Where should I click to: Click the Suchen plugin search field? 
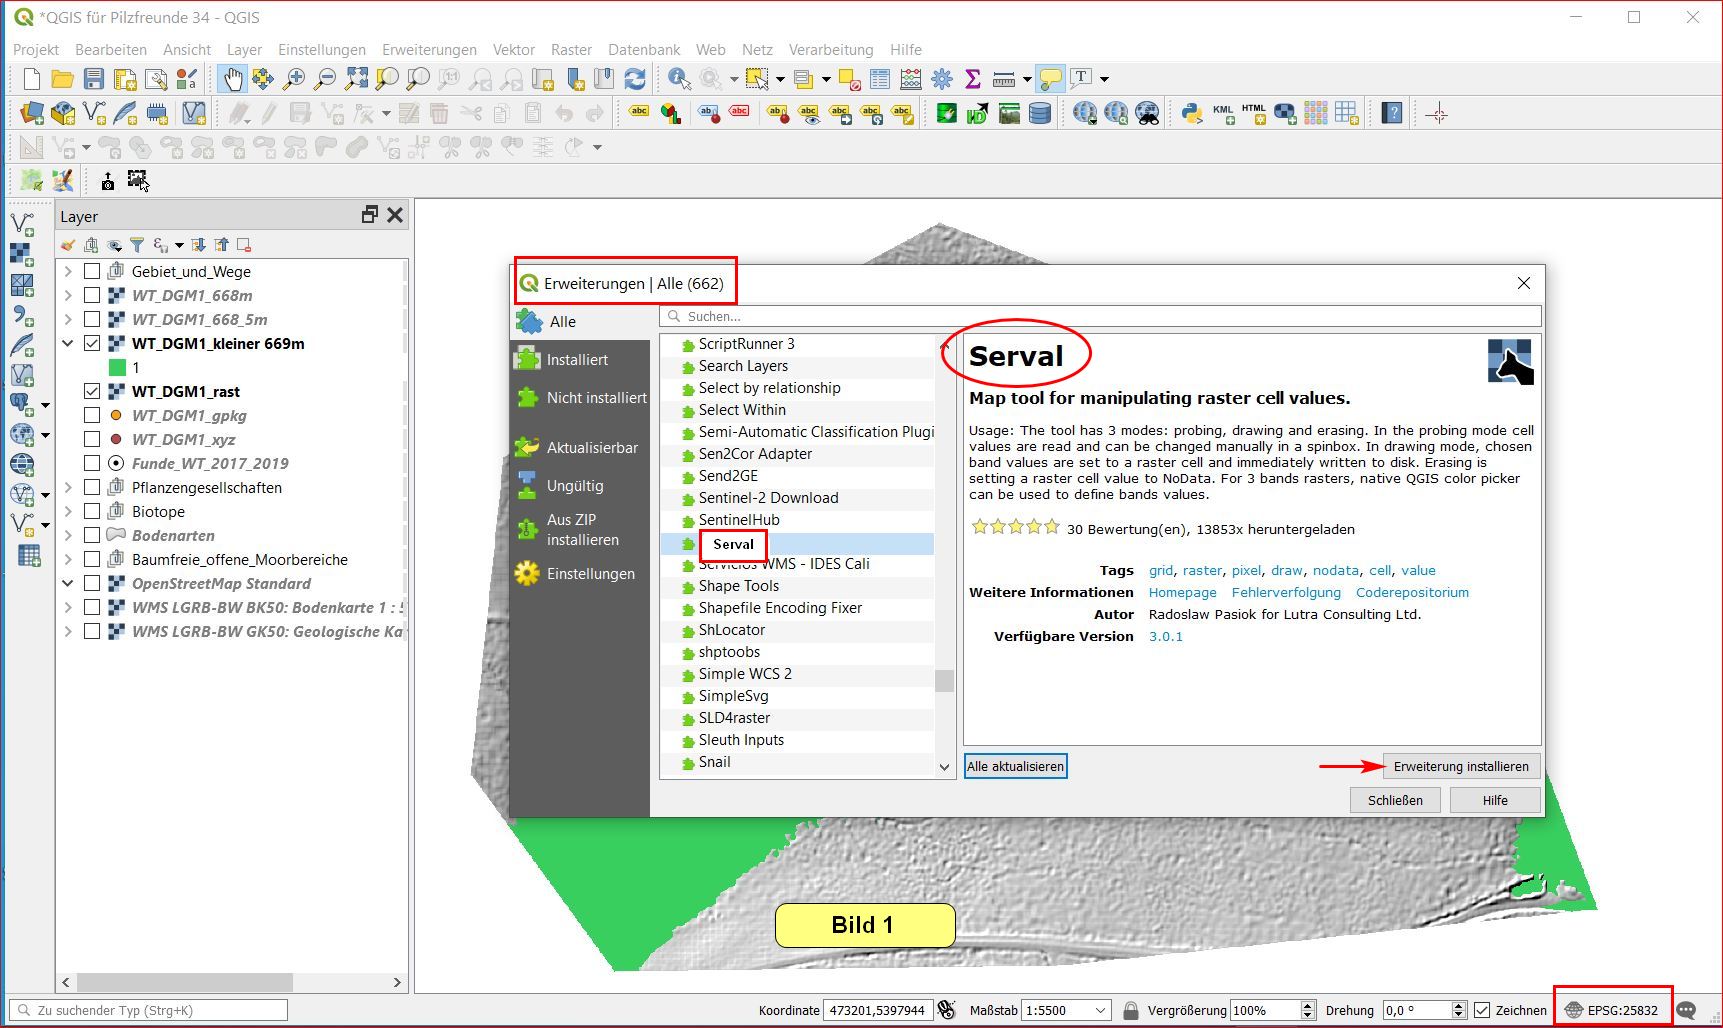[x=1100, y=316]
